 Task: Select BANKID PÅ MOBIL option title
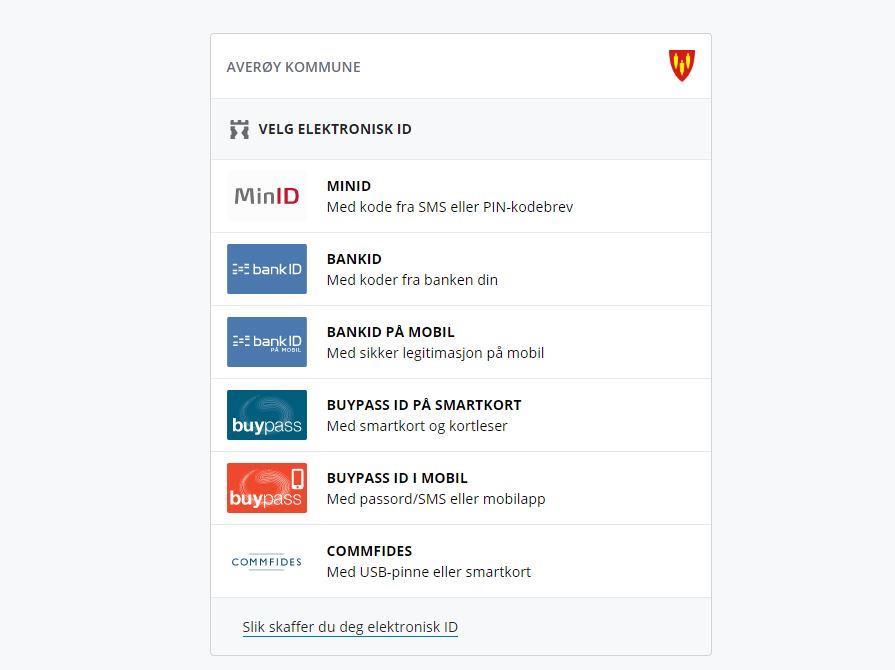pos(391,332)
